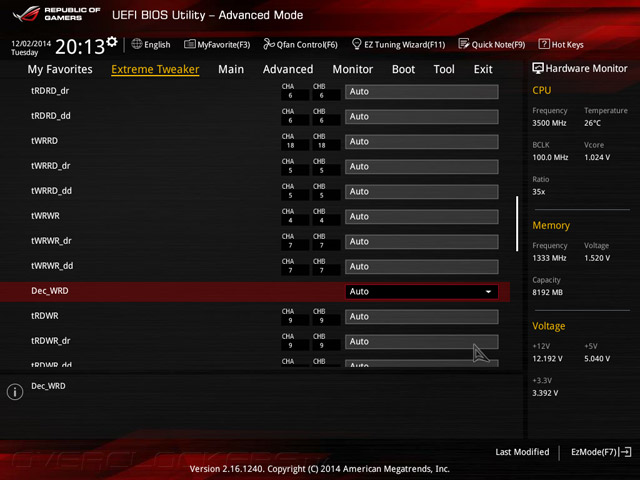
Task: Open the Tool tab
Action: [444, 69]
